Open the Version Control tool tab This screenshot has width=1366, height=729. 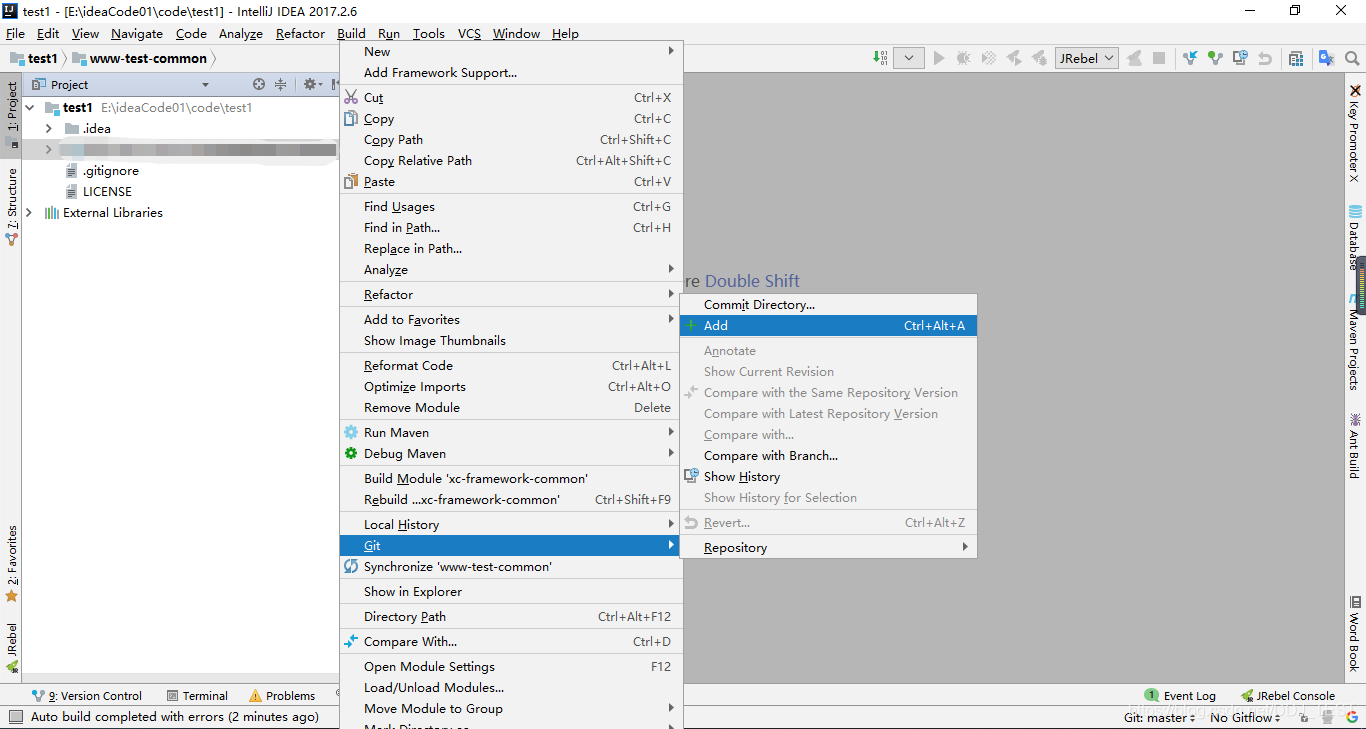86,695
